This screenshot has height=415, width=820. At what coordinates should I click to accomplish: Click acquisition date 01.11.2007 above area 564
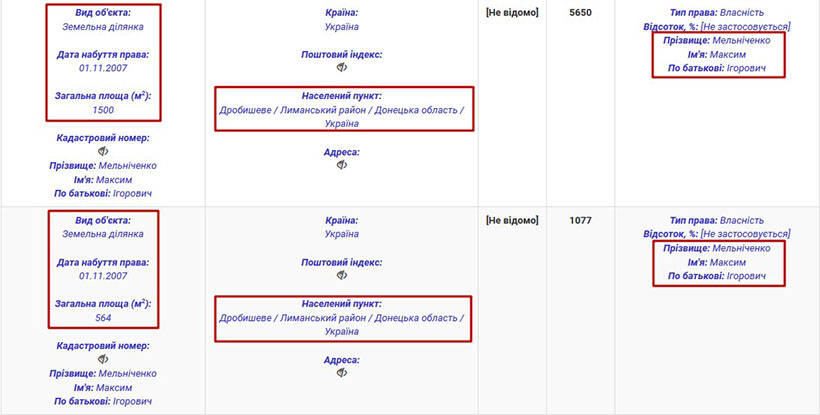pos(103,276)
